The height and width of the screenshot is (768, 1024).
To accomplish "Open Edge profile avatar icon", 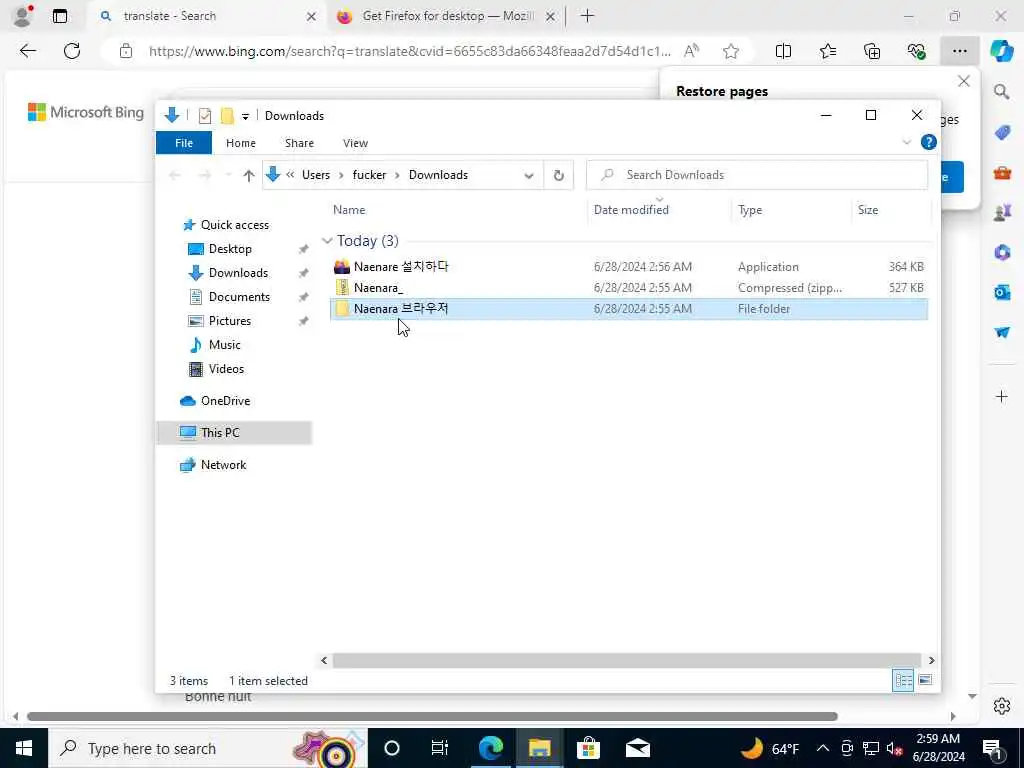I will (x=23, y=16).
